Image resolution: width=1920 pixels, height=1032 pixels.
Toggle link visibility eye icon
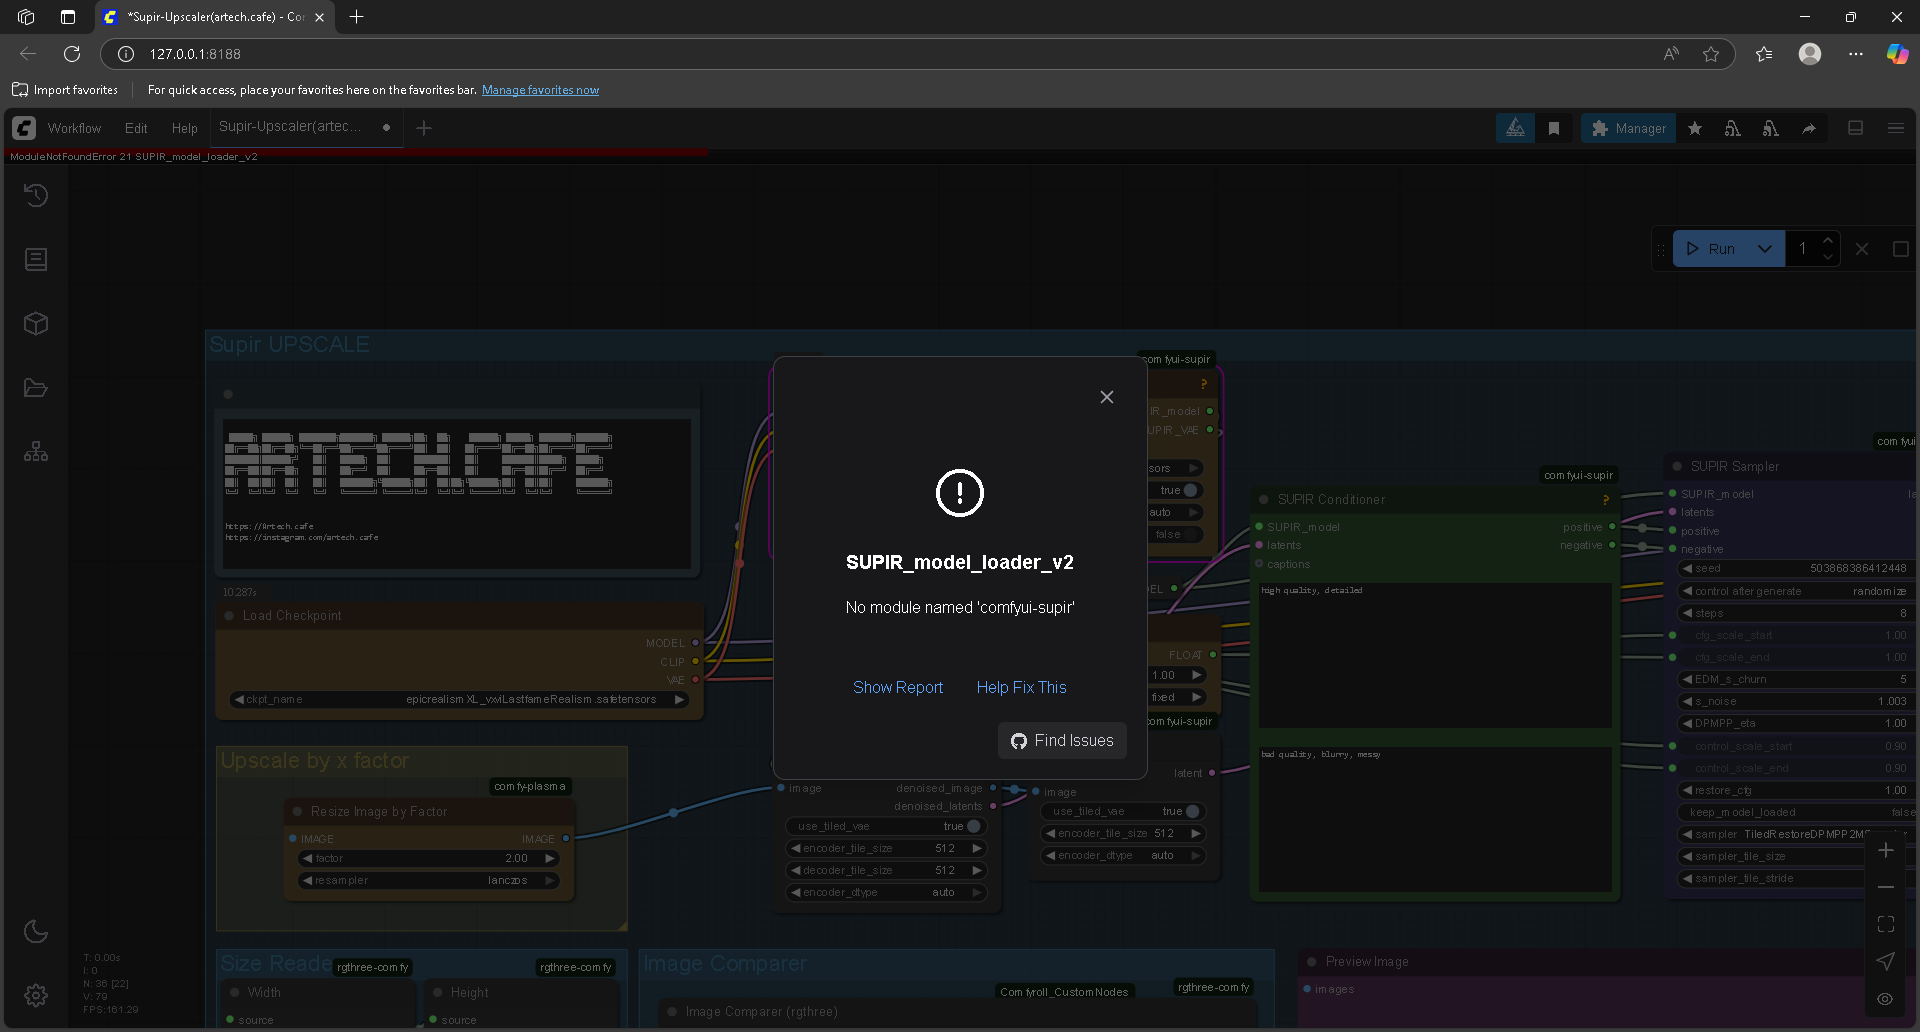(1886, 998)
